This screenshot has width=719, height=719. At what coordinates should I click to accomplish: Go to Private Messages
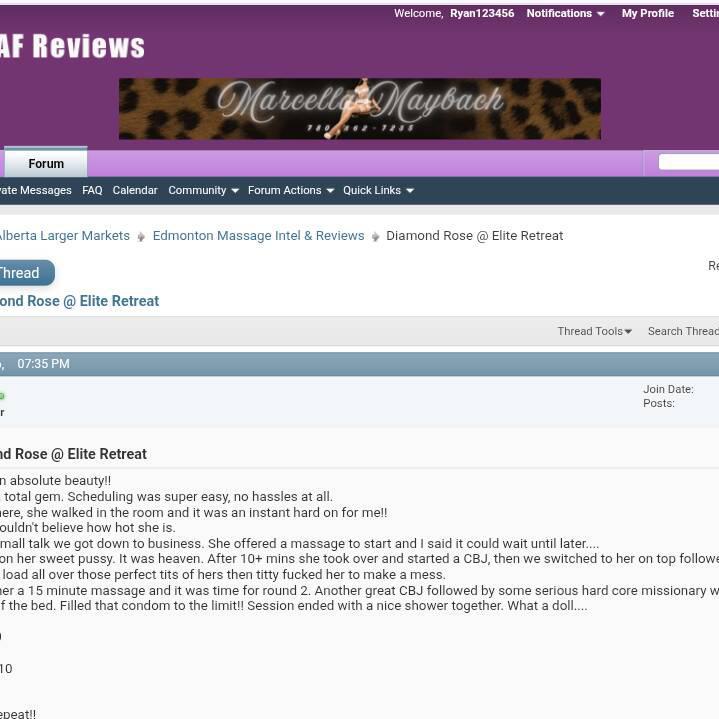click(x=34, y=190)
